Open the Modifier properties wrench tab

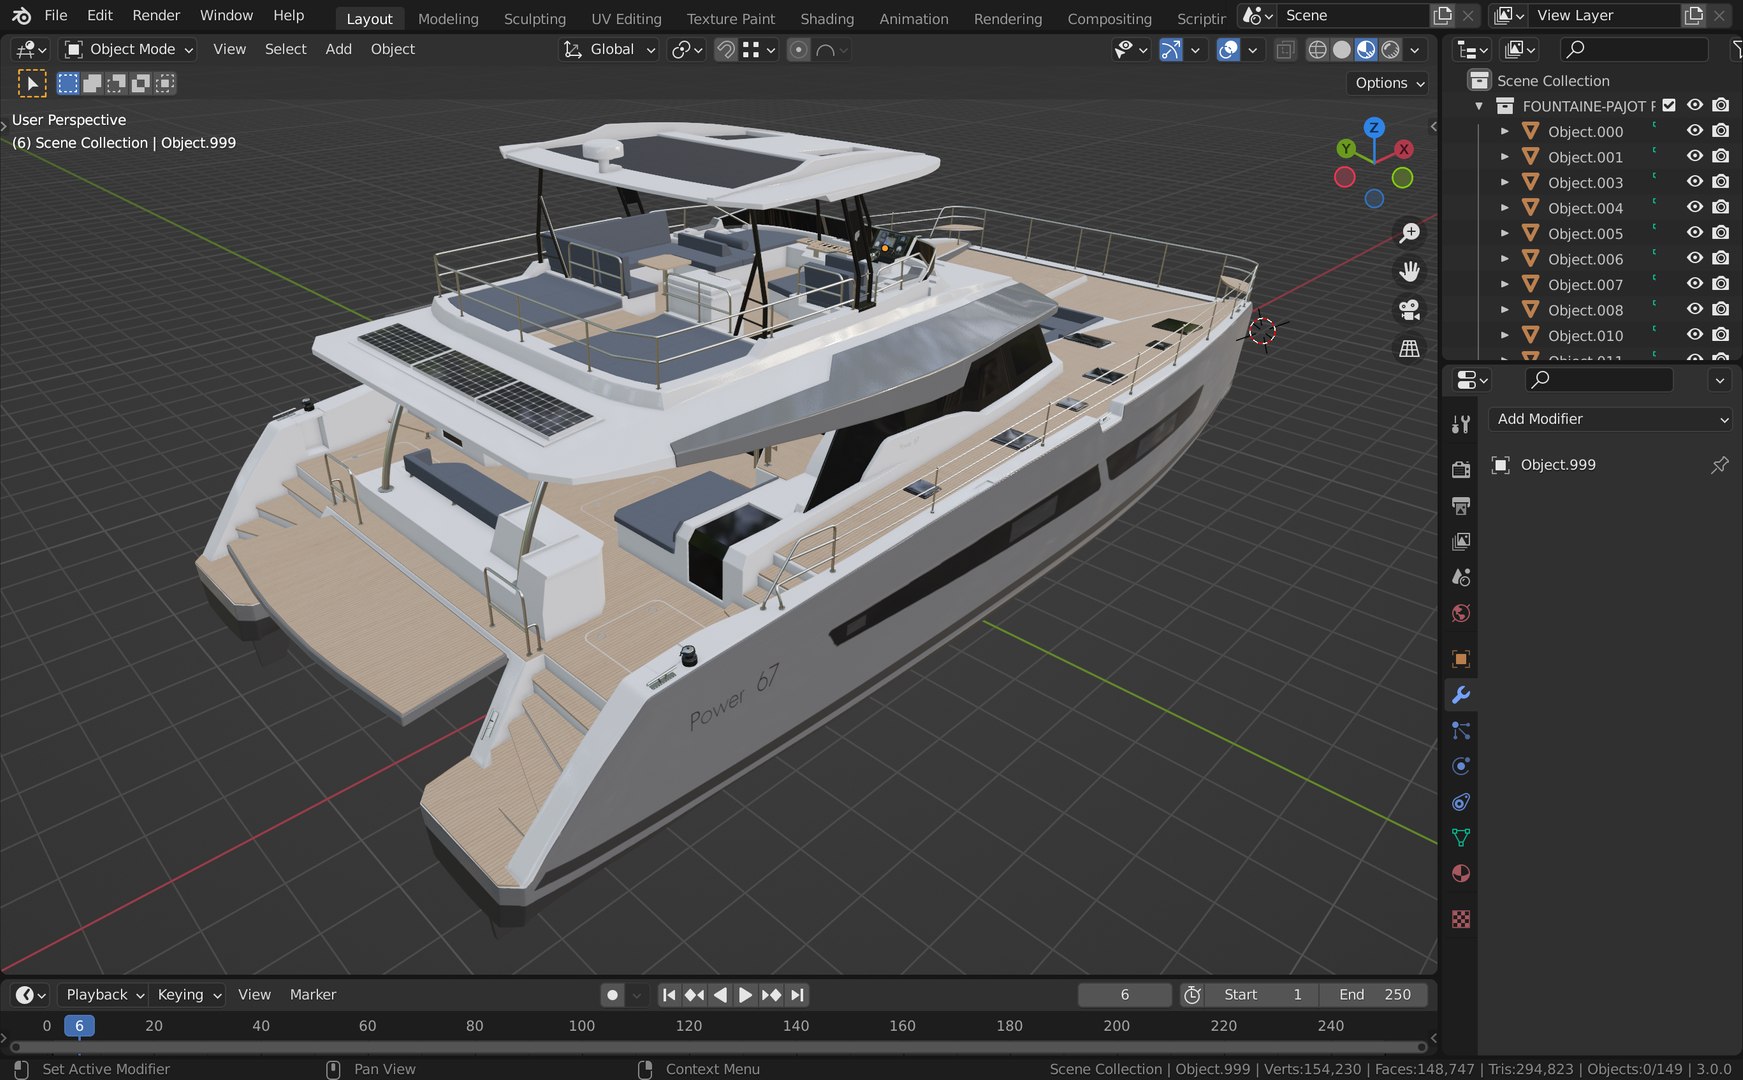pos(1461,695)
